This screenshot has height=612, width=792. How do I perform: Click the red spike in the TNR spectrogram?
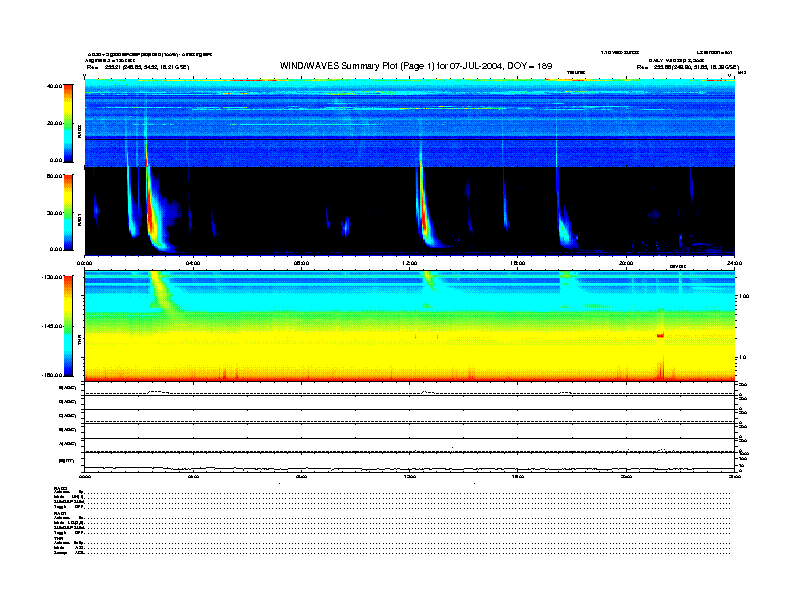(x=660, y=335)
